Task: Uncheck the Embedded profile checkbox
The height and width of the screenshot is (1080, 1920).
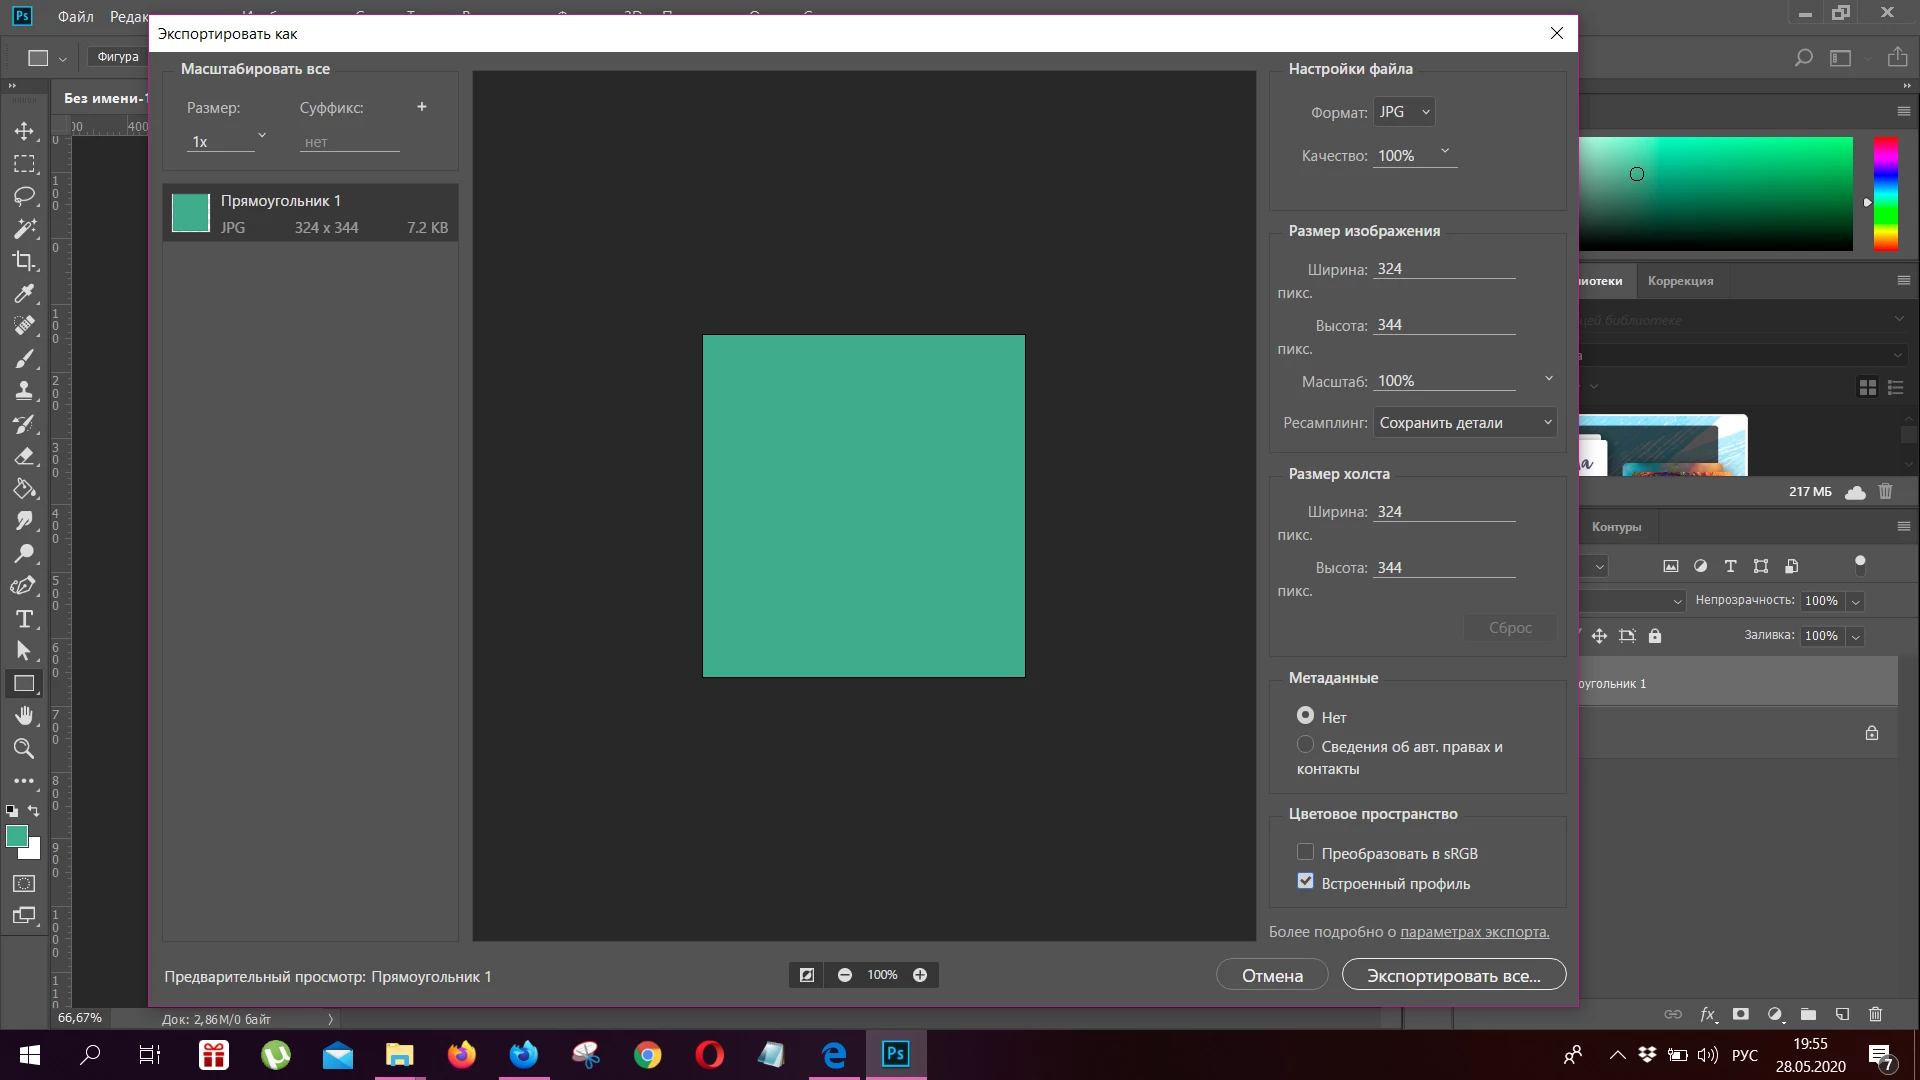Action: (1305, 882)
